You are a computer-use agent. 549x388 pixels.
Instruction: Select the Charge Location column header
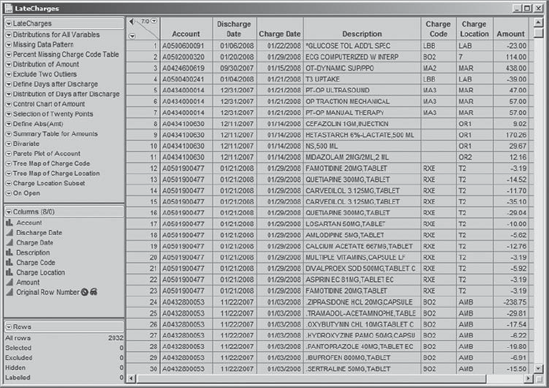[x=474, y=29]
